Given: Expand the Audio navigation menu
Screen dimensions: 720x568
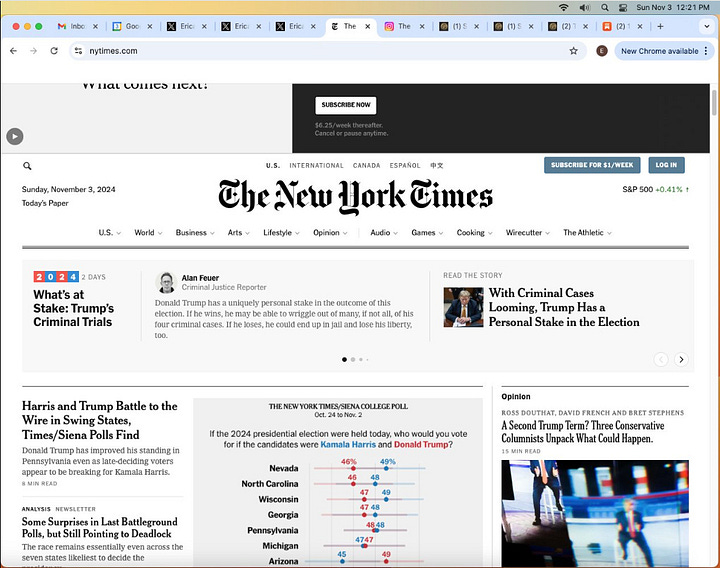Looking at the screenshot, I should click(384, 233).
